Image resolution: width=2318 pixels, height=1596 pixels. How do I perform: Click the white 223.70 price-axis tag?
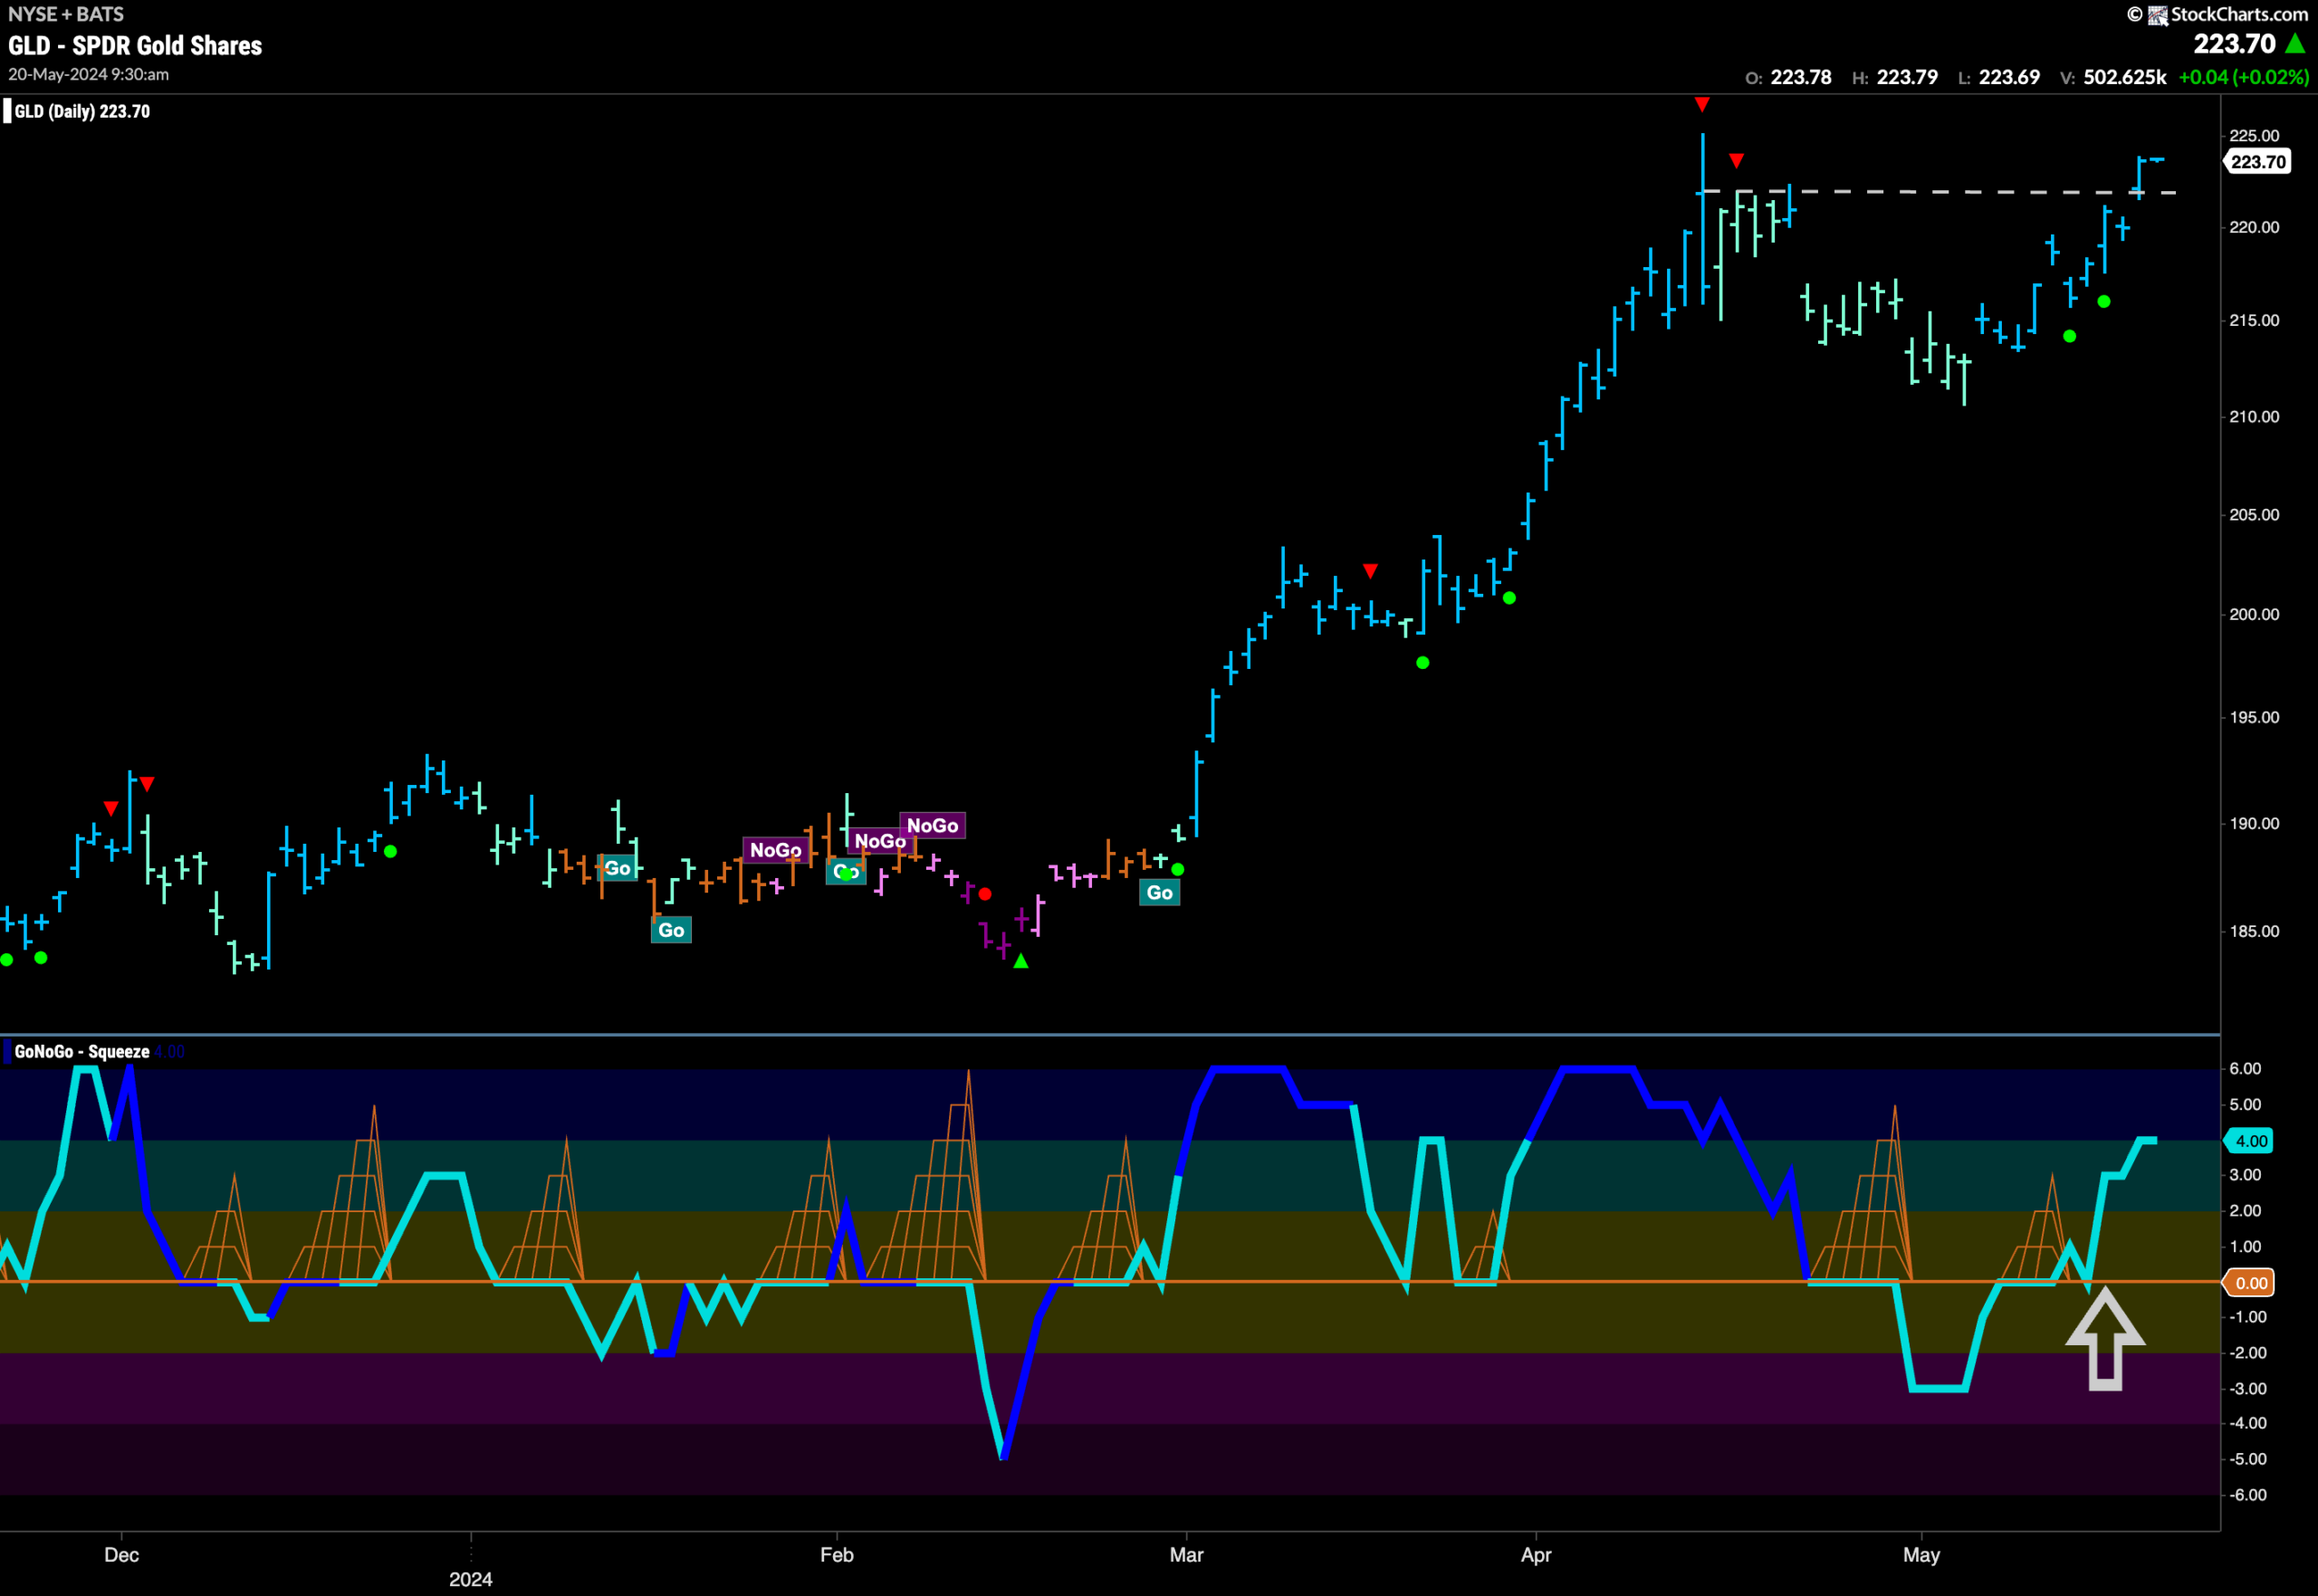tap(2259, 162)
